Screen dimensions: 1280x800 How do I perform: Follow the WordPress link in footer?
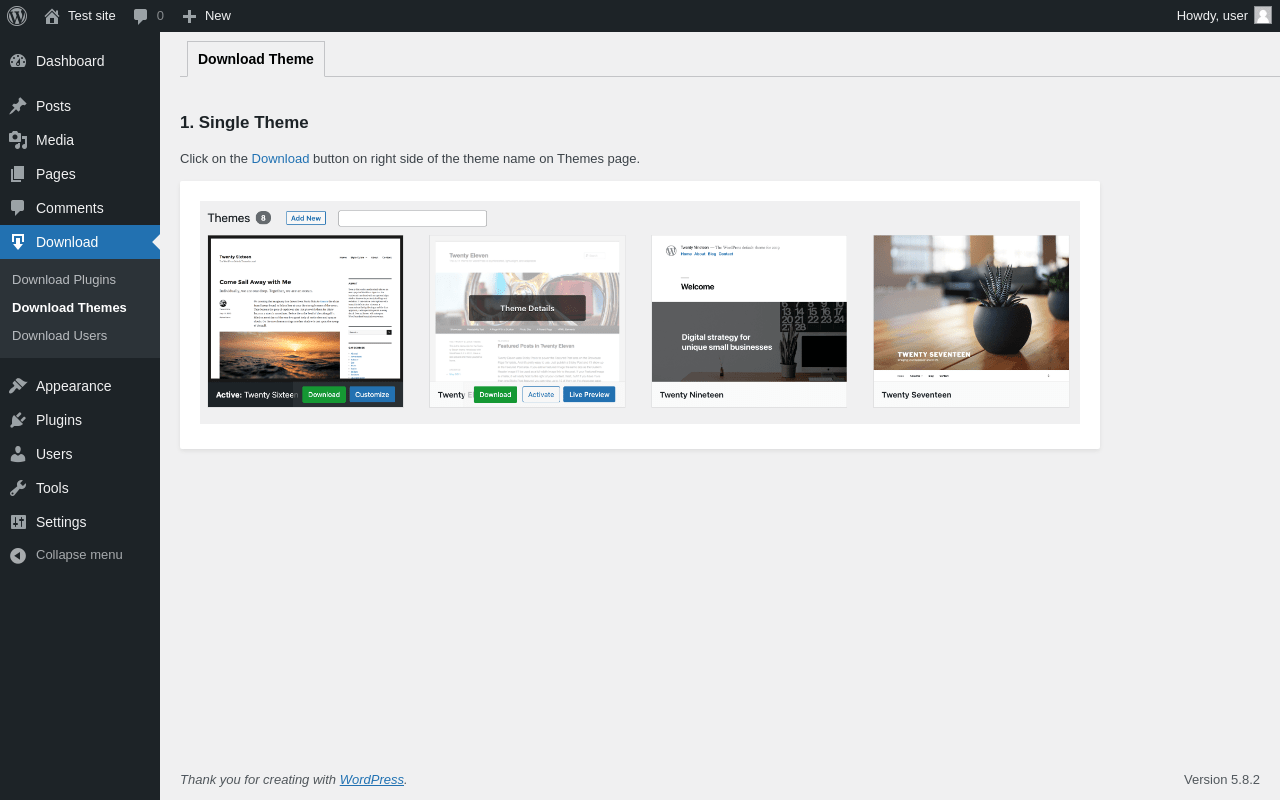[x=372, y=779]
